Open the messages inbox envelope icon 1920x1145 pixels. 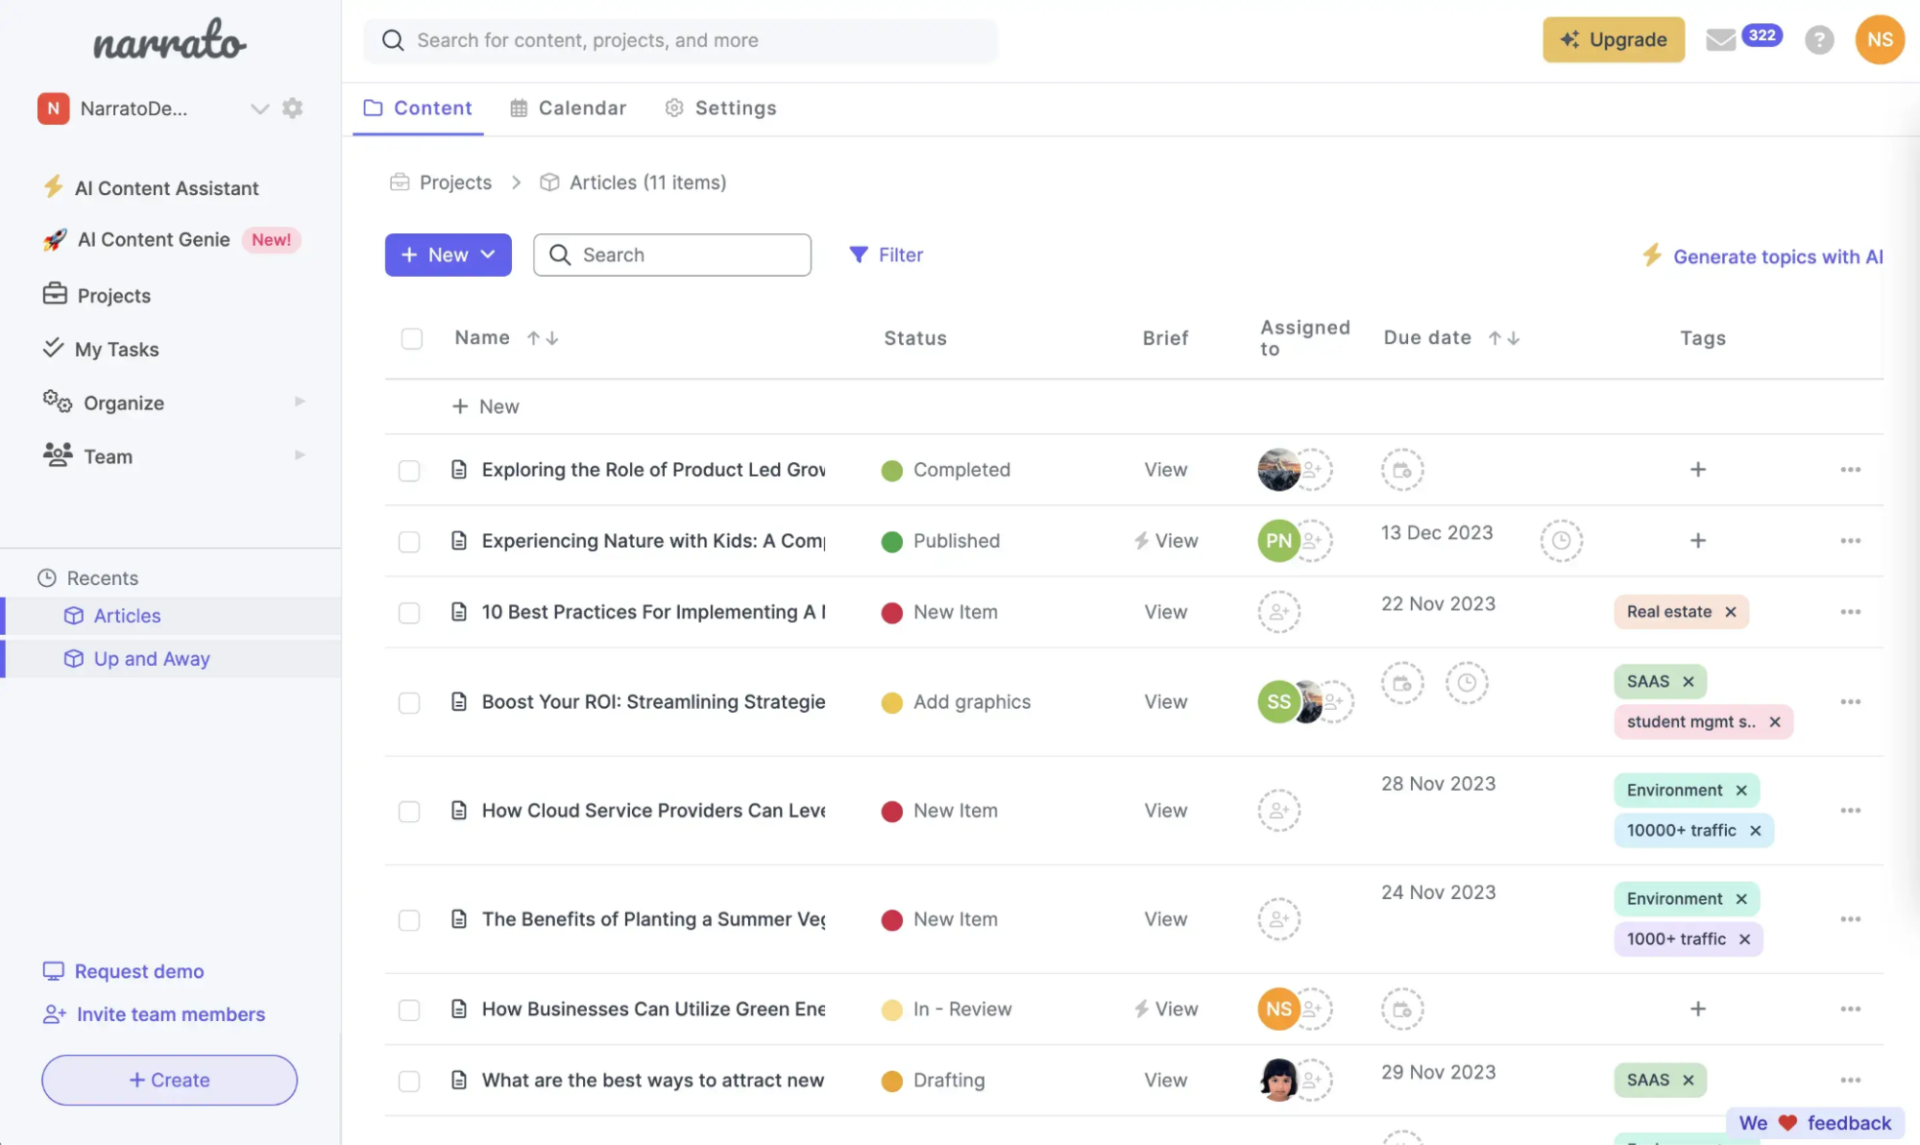pos(1722,40)
